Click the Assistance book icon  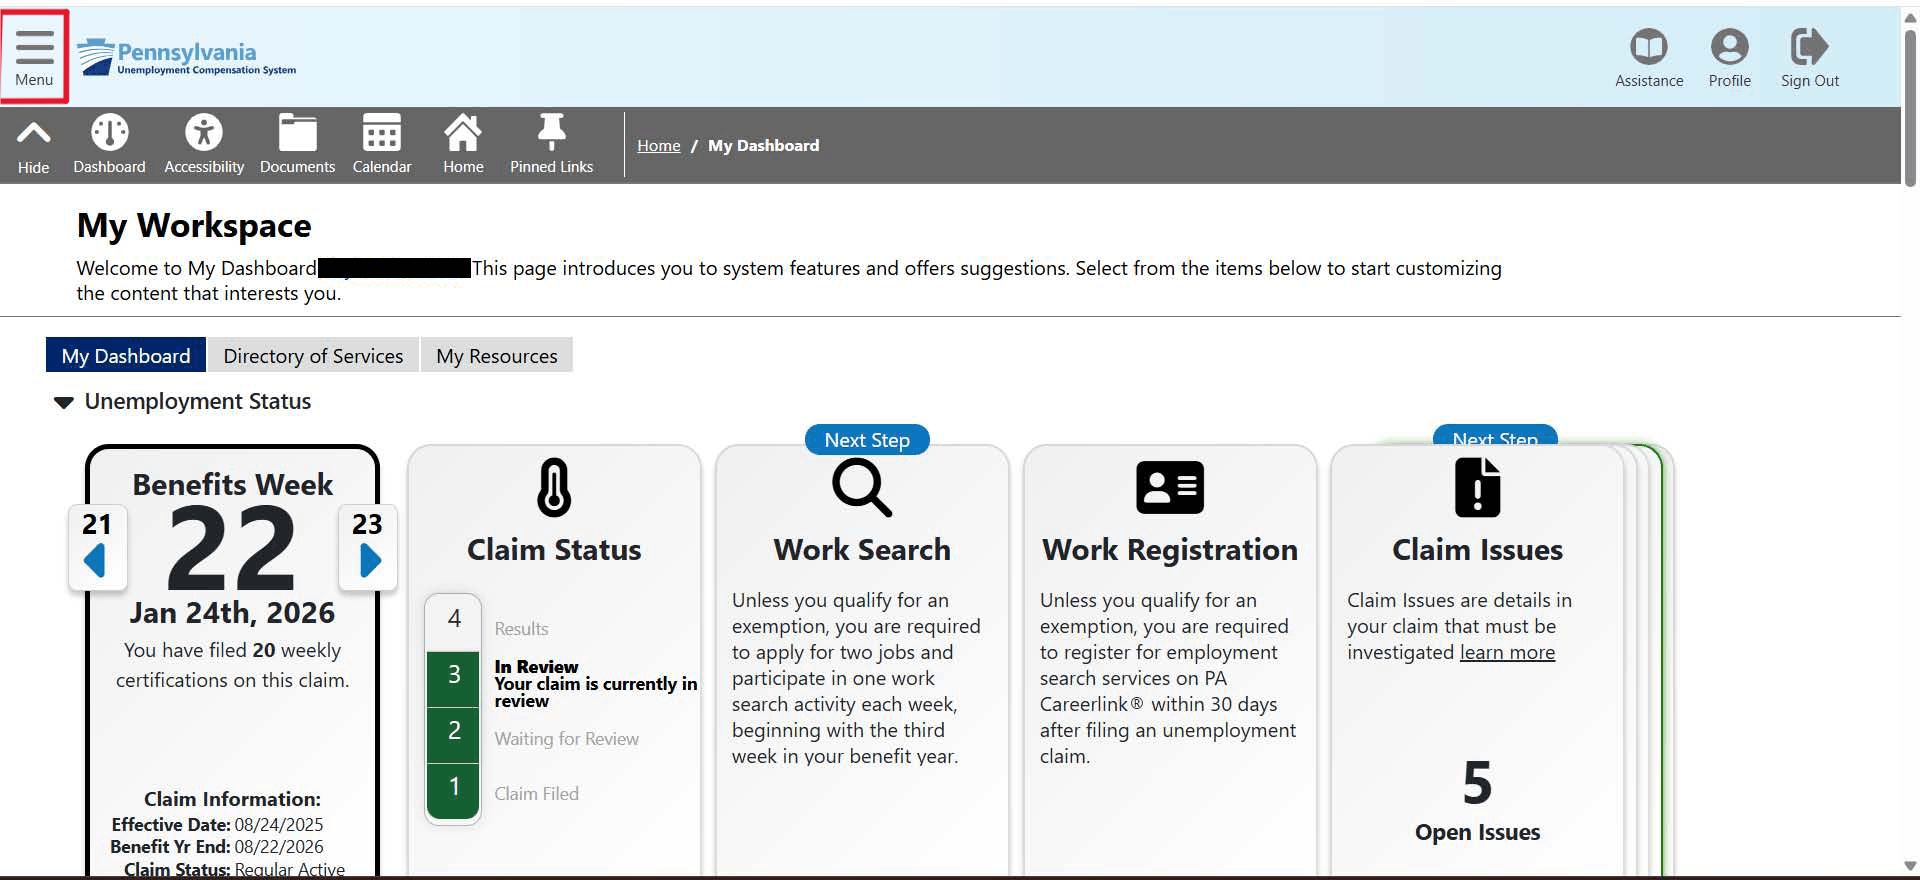pos(1648,47)
